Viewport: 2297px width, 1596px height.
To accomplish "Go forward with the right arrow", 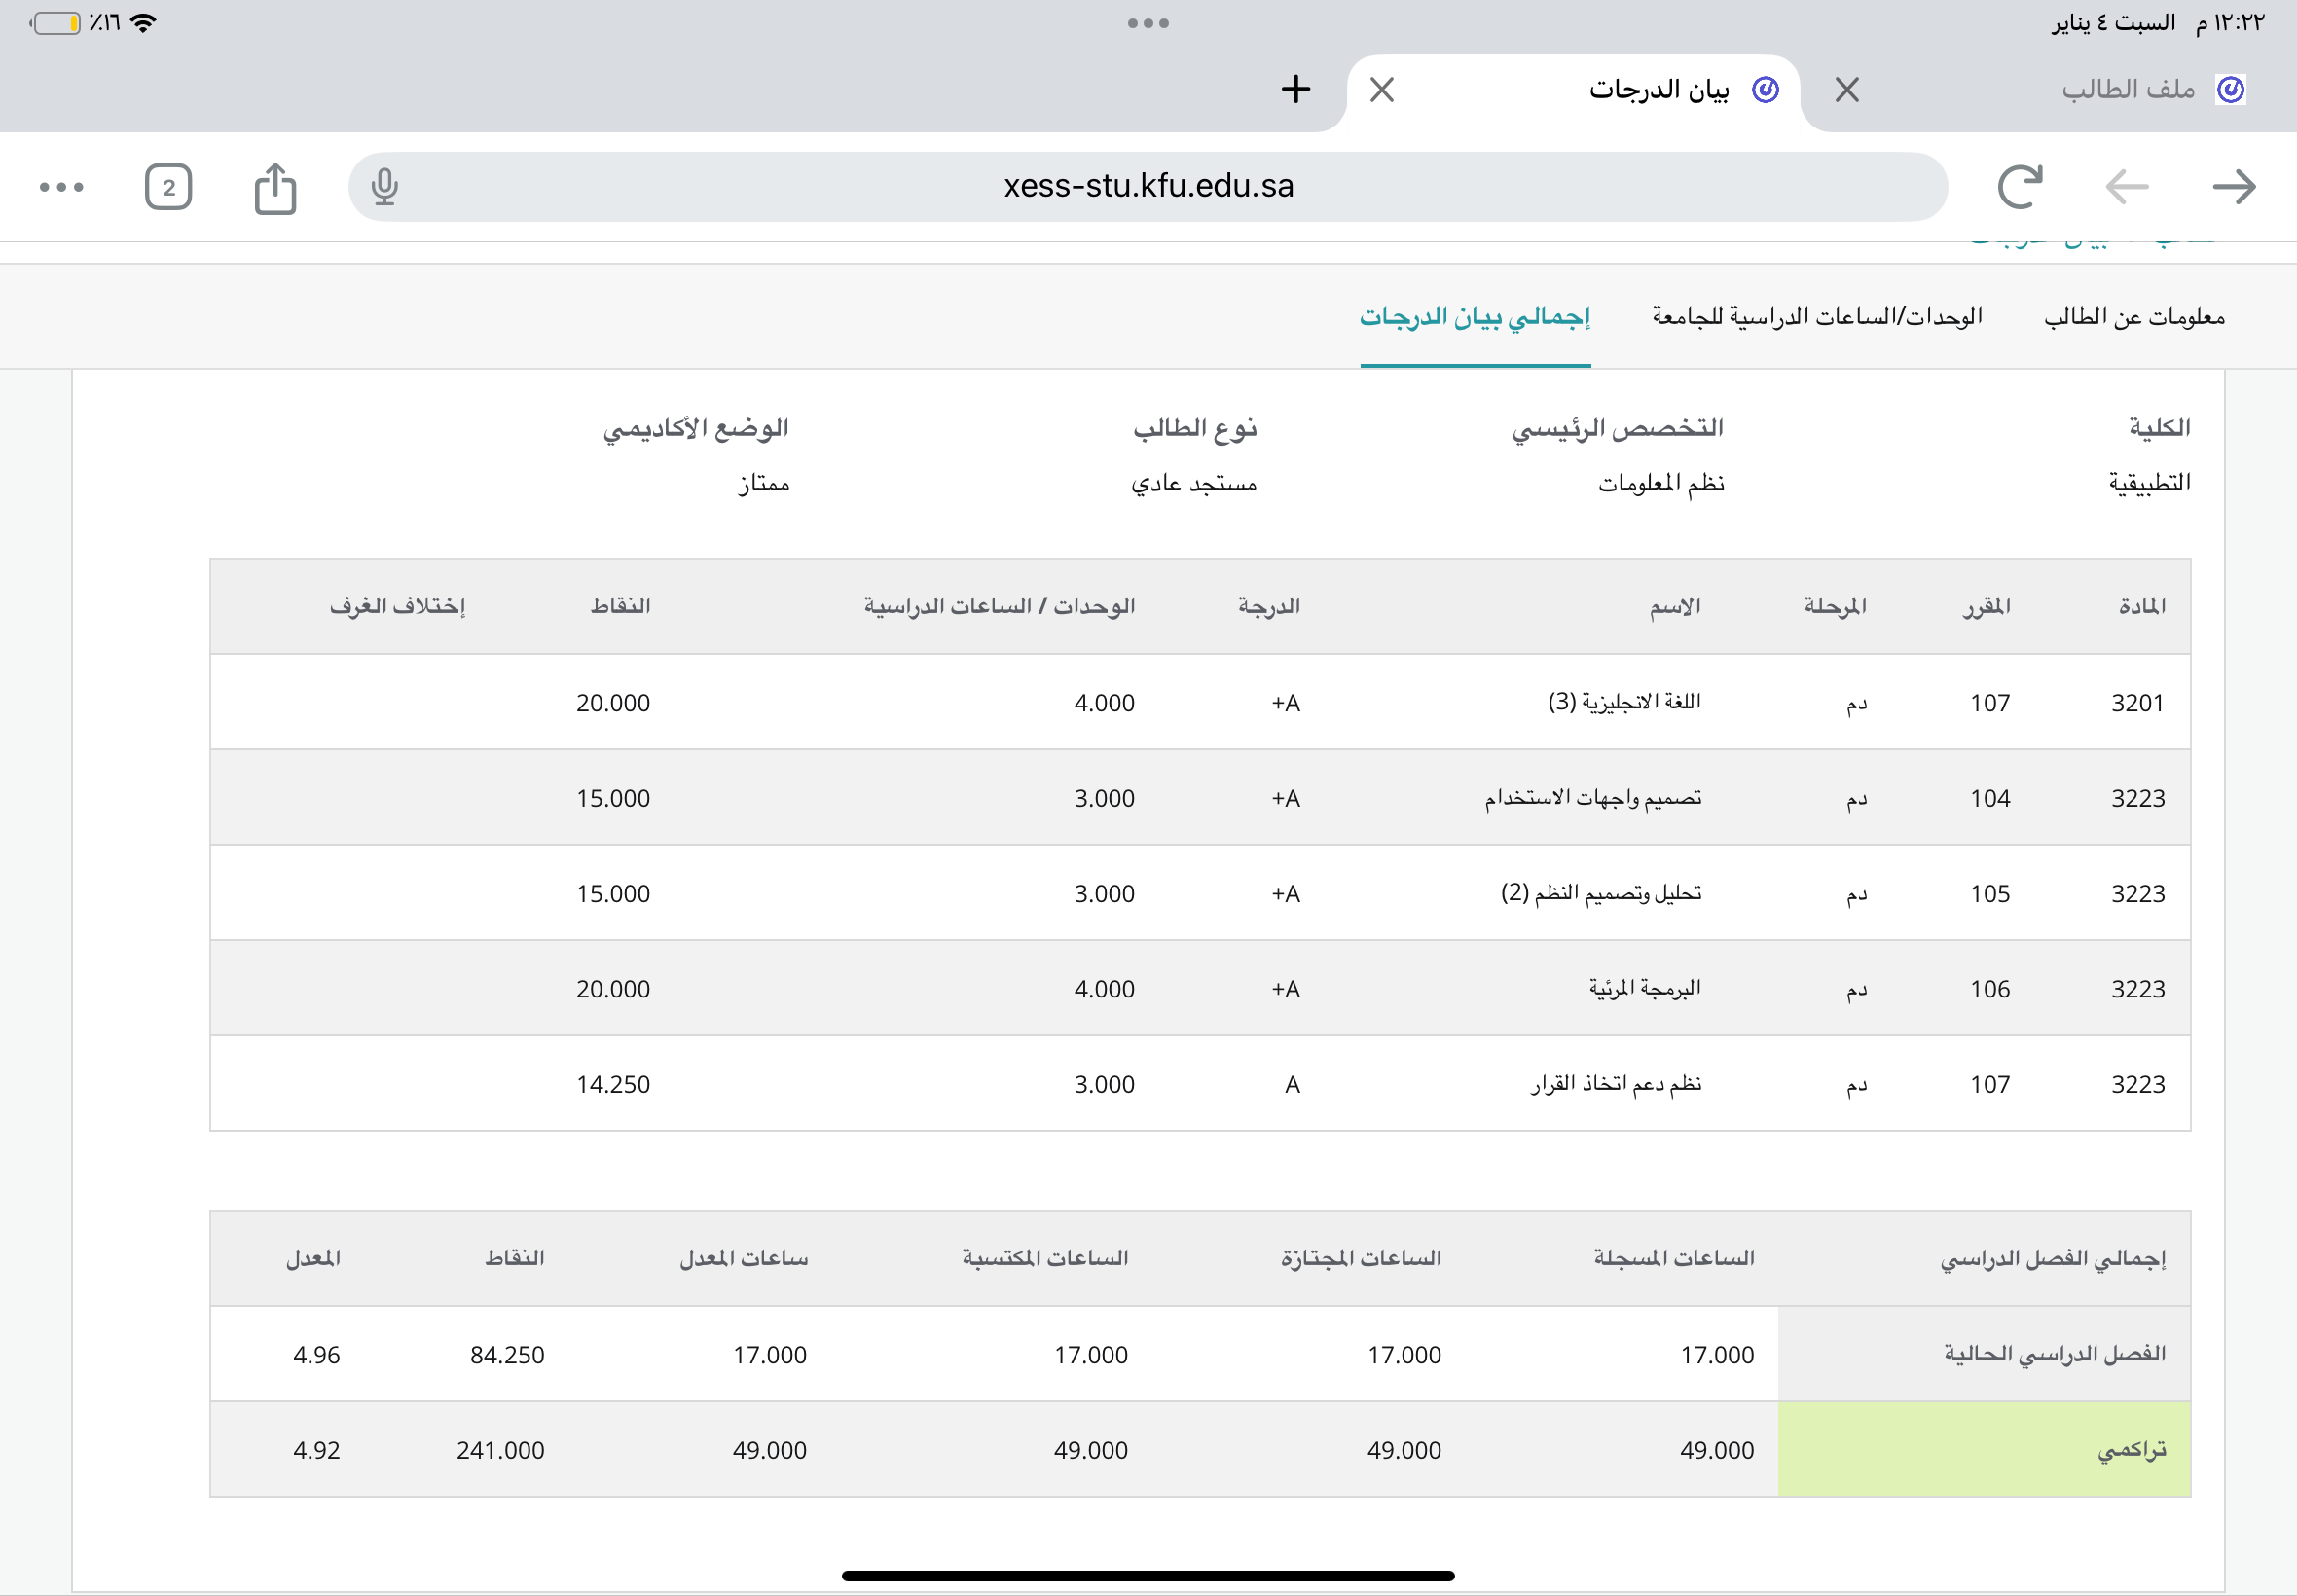I will (2234, 187).
